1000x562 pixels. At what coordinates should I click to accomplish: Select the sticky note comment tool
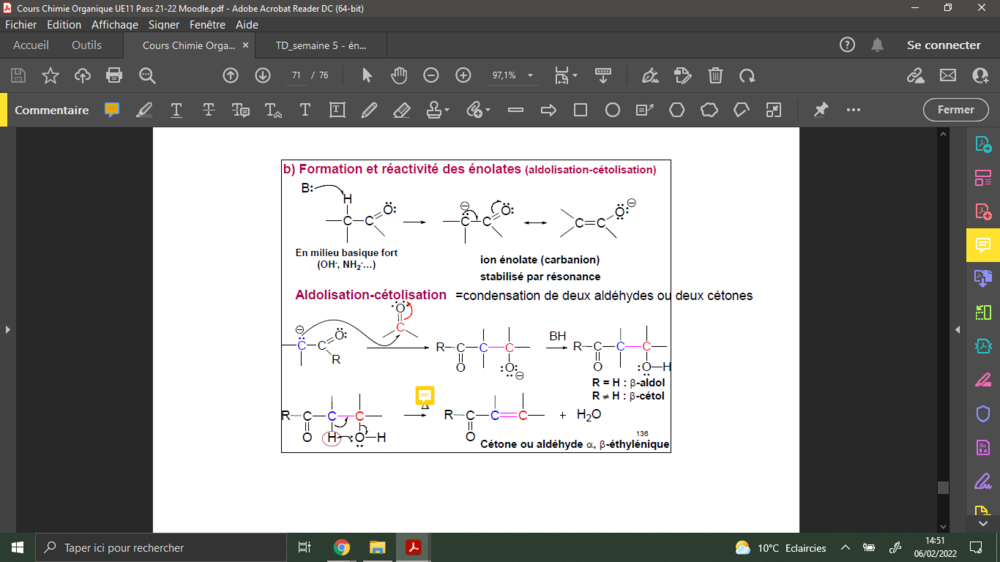point(112,110)
